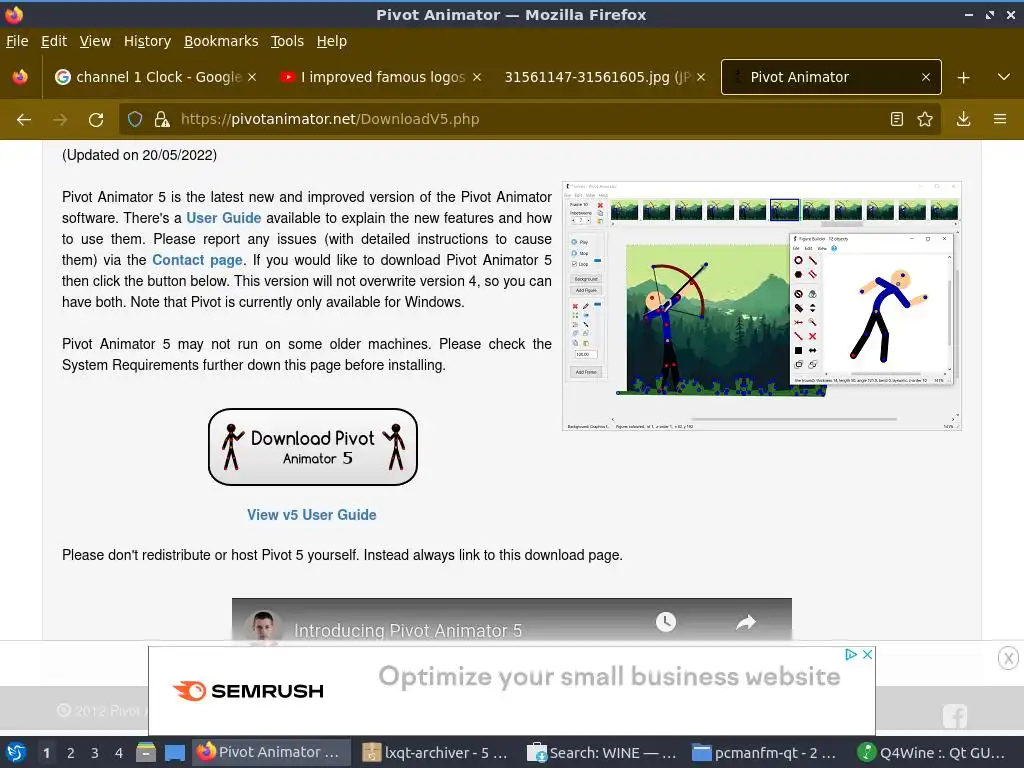
Task: List all tabs dropdown arrow
Action: coord(1004,77)
